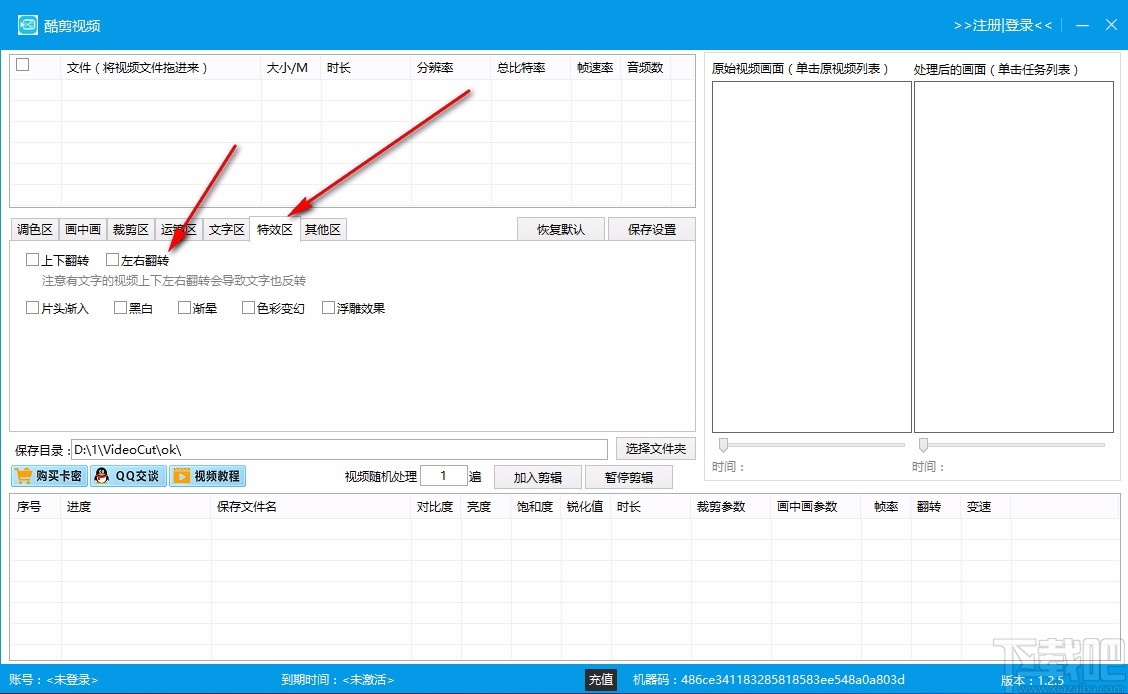Enable 片头渐入 fade-in checkbox

click(32, 308)
